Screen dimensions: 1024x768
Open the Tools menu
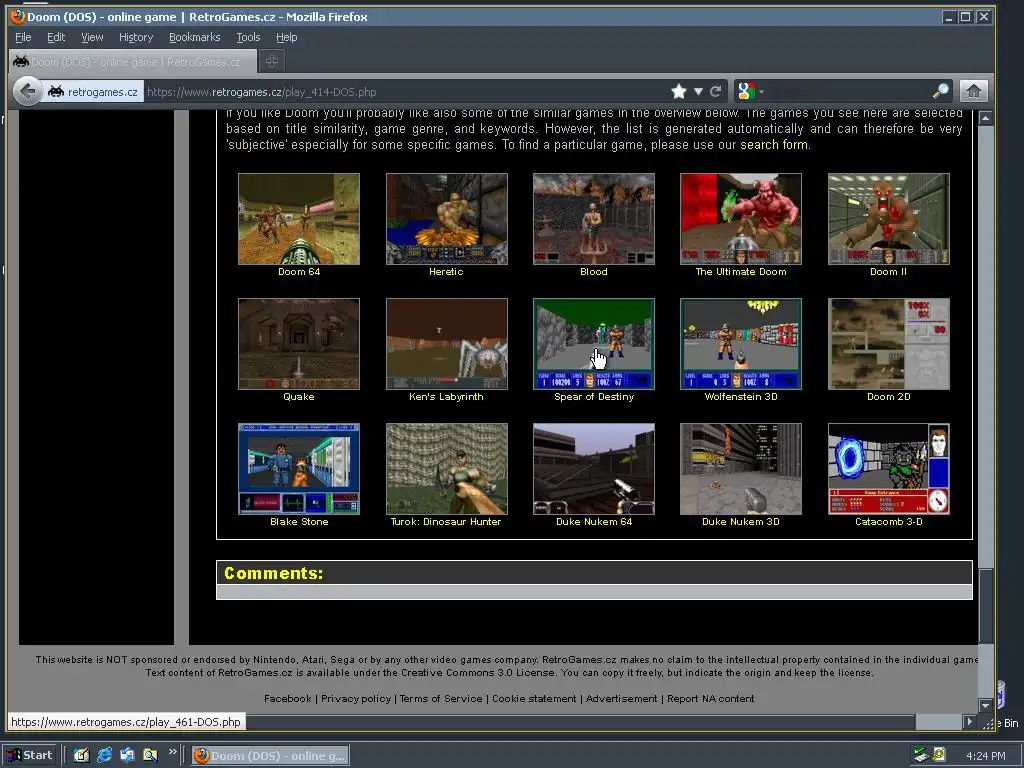point(248,37)
